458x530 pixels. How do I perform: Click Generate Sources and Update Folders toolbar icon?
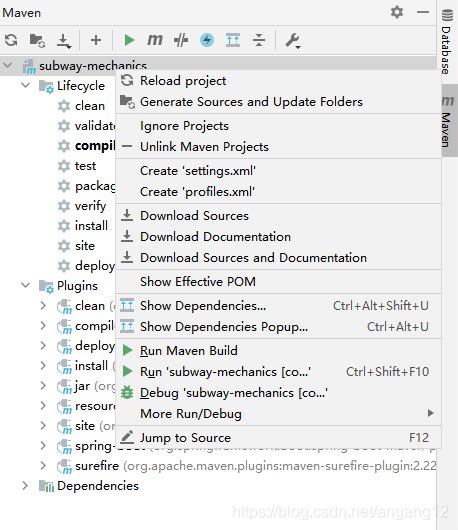pyautogui.click(x=37, y=40)
